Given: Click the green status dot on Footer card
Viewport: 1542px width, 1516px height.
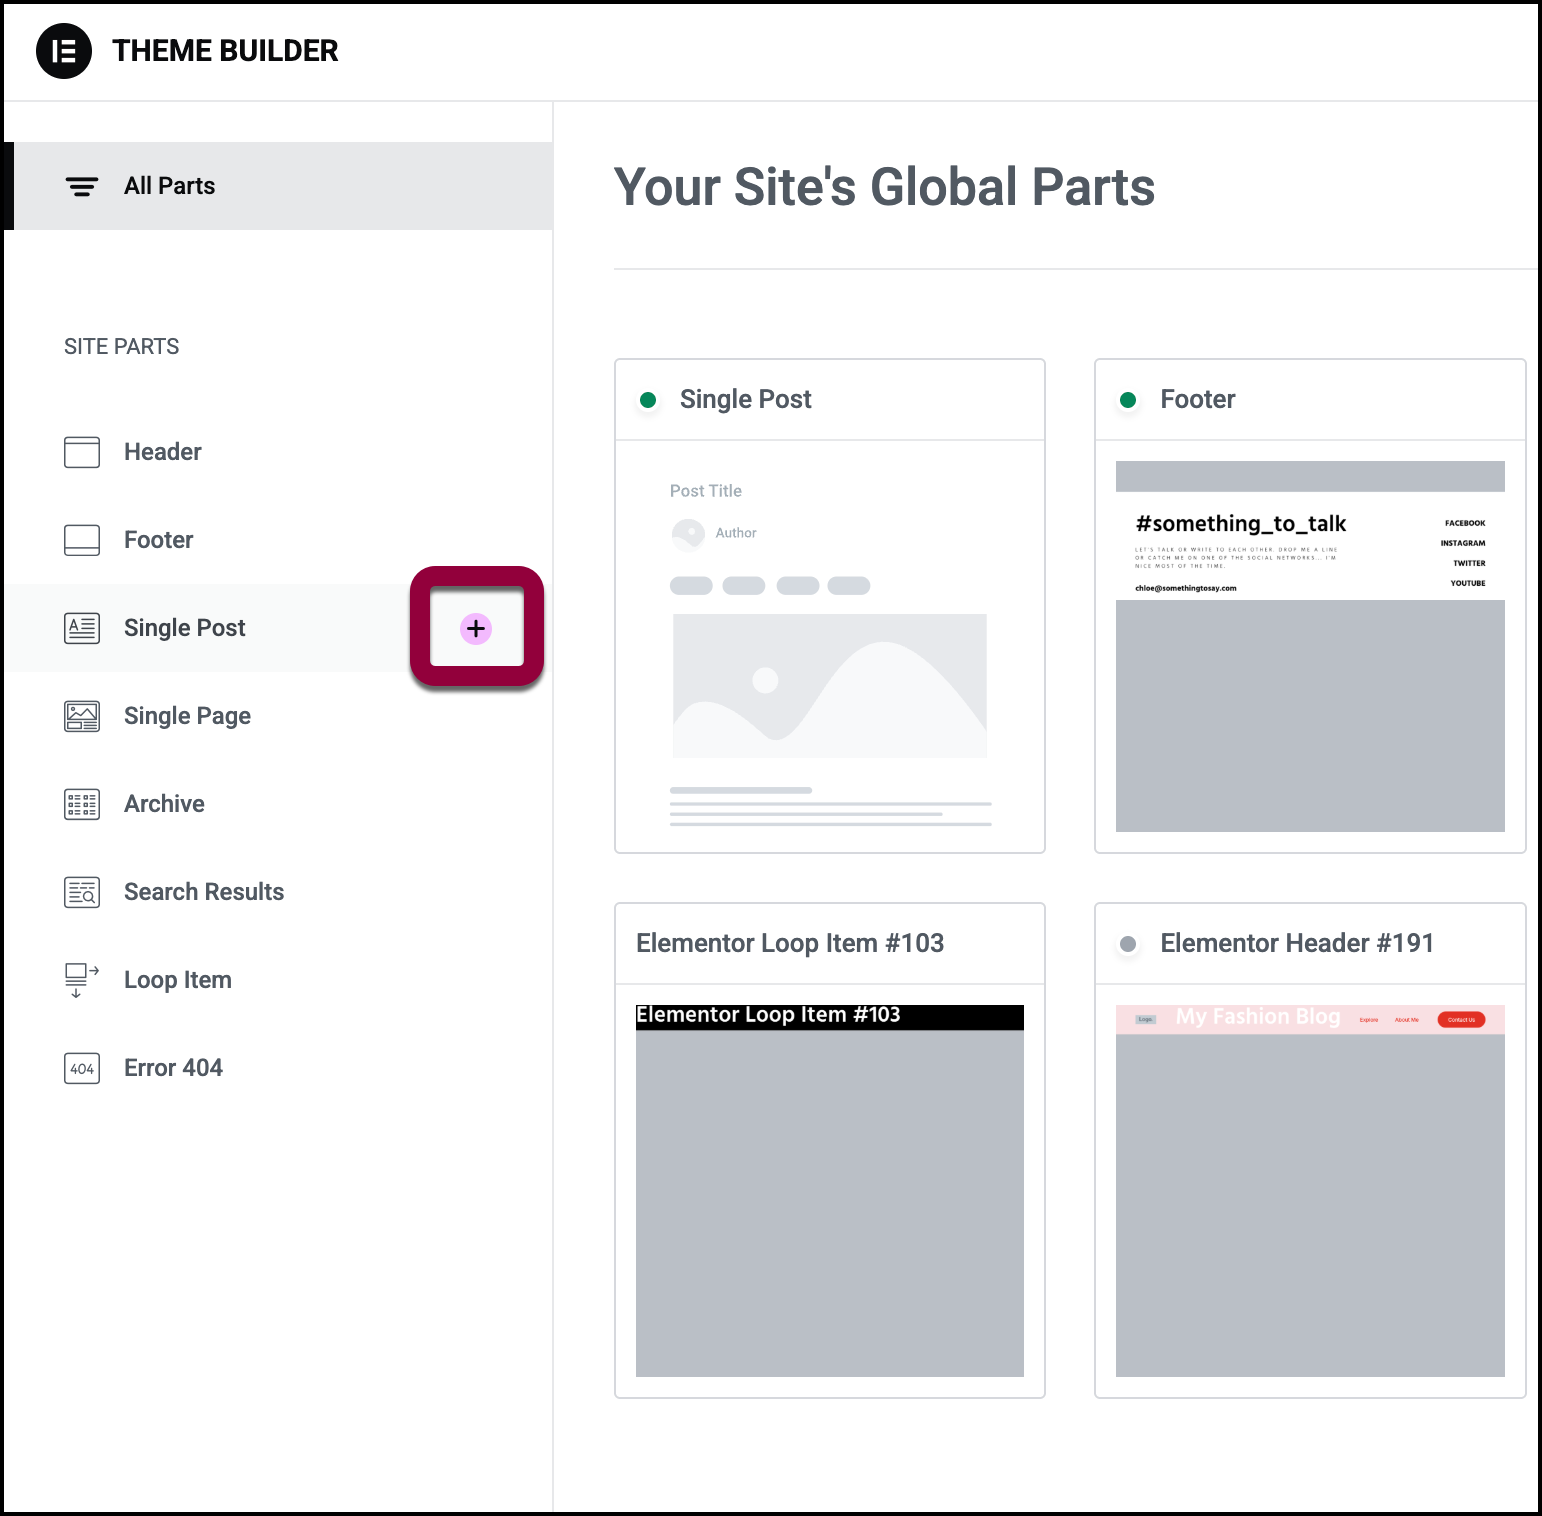Looking at the screenshot, I should 1128,400.
